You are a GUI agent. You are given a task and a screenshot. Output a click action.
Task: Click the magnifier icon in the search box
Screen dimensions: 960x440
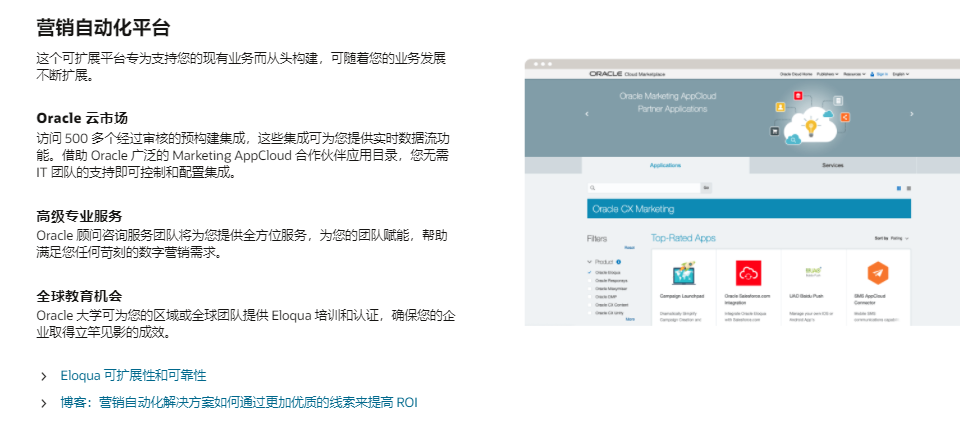point(592,188)
